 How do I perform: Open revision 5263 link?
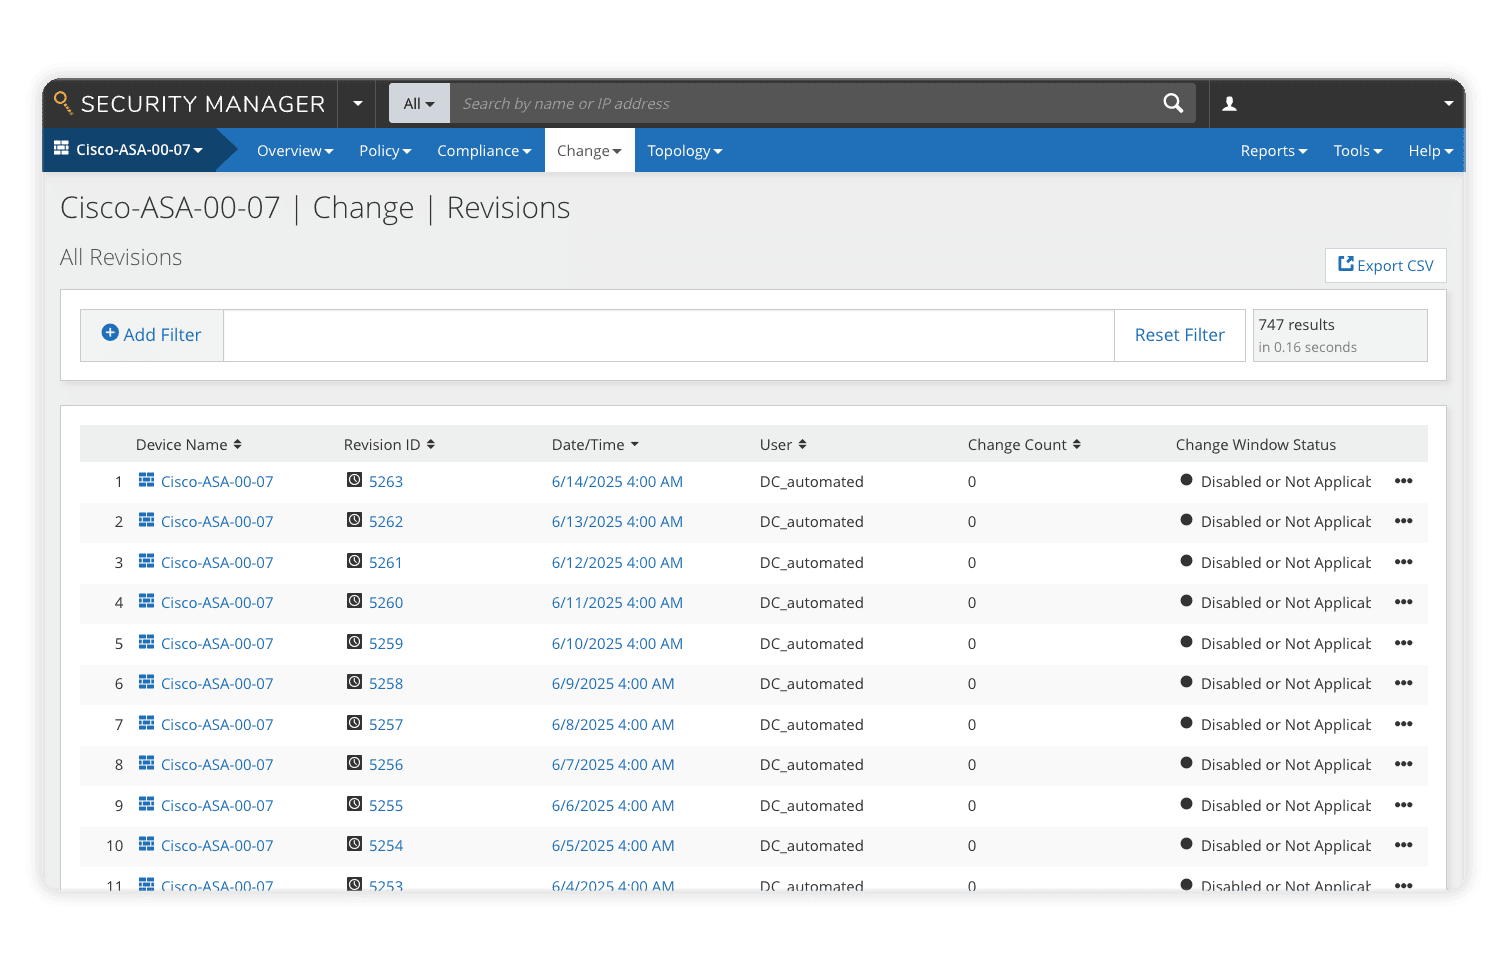[x=386, y=482]
